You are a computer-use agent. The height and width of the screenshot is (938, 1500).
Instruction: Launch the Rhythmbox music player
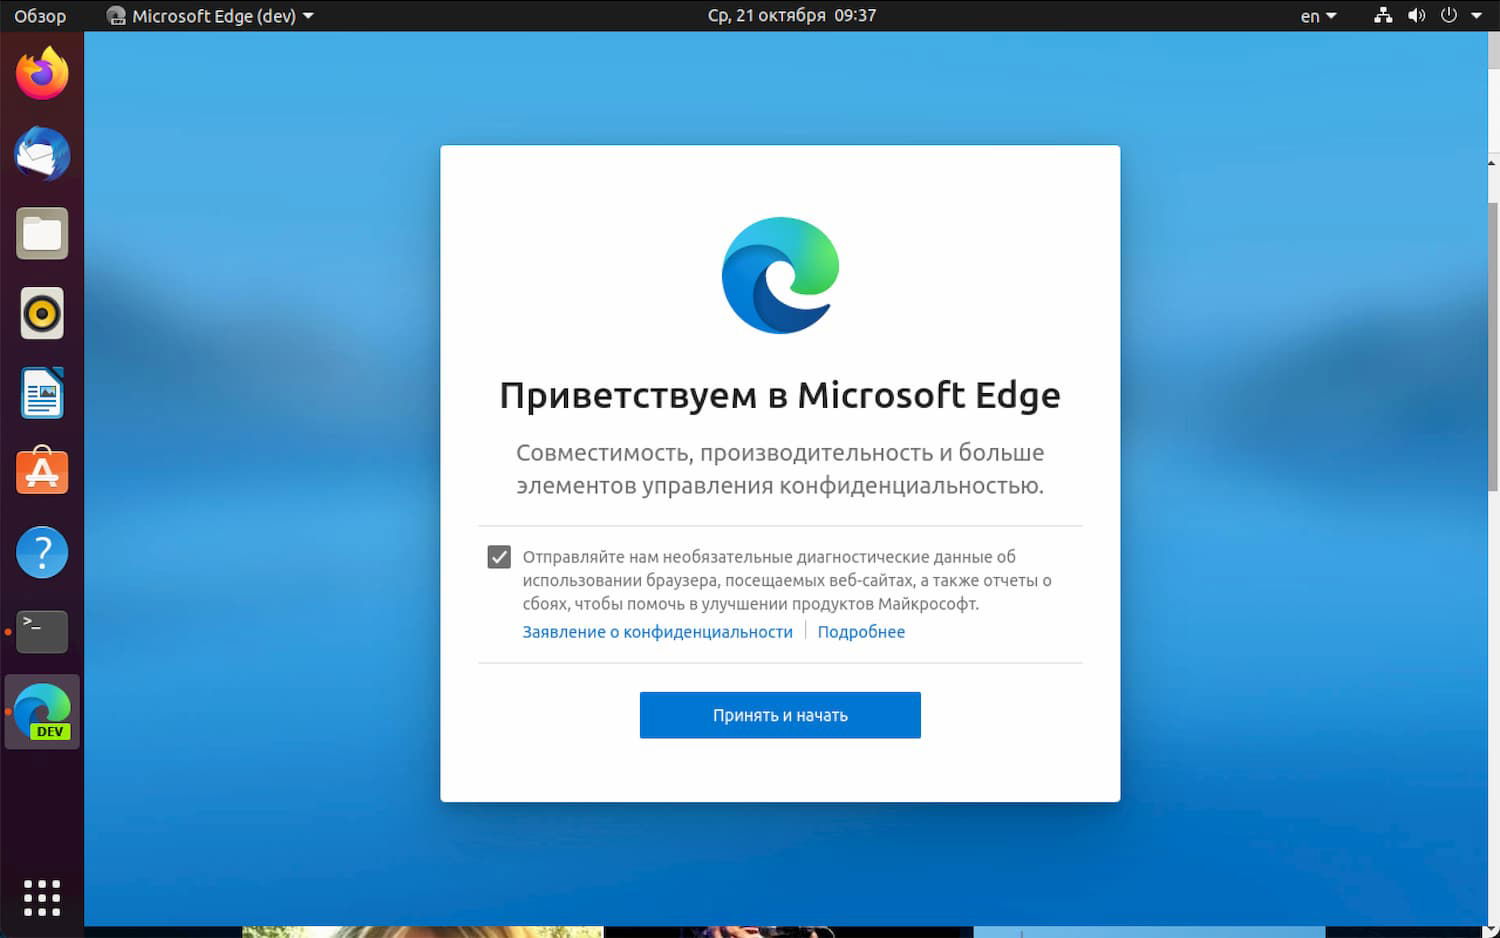pos(42,313)
